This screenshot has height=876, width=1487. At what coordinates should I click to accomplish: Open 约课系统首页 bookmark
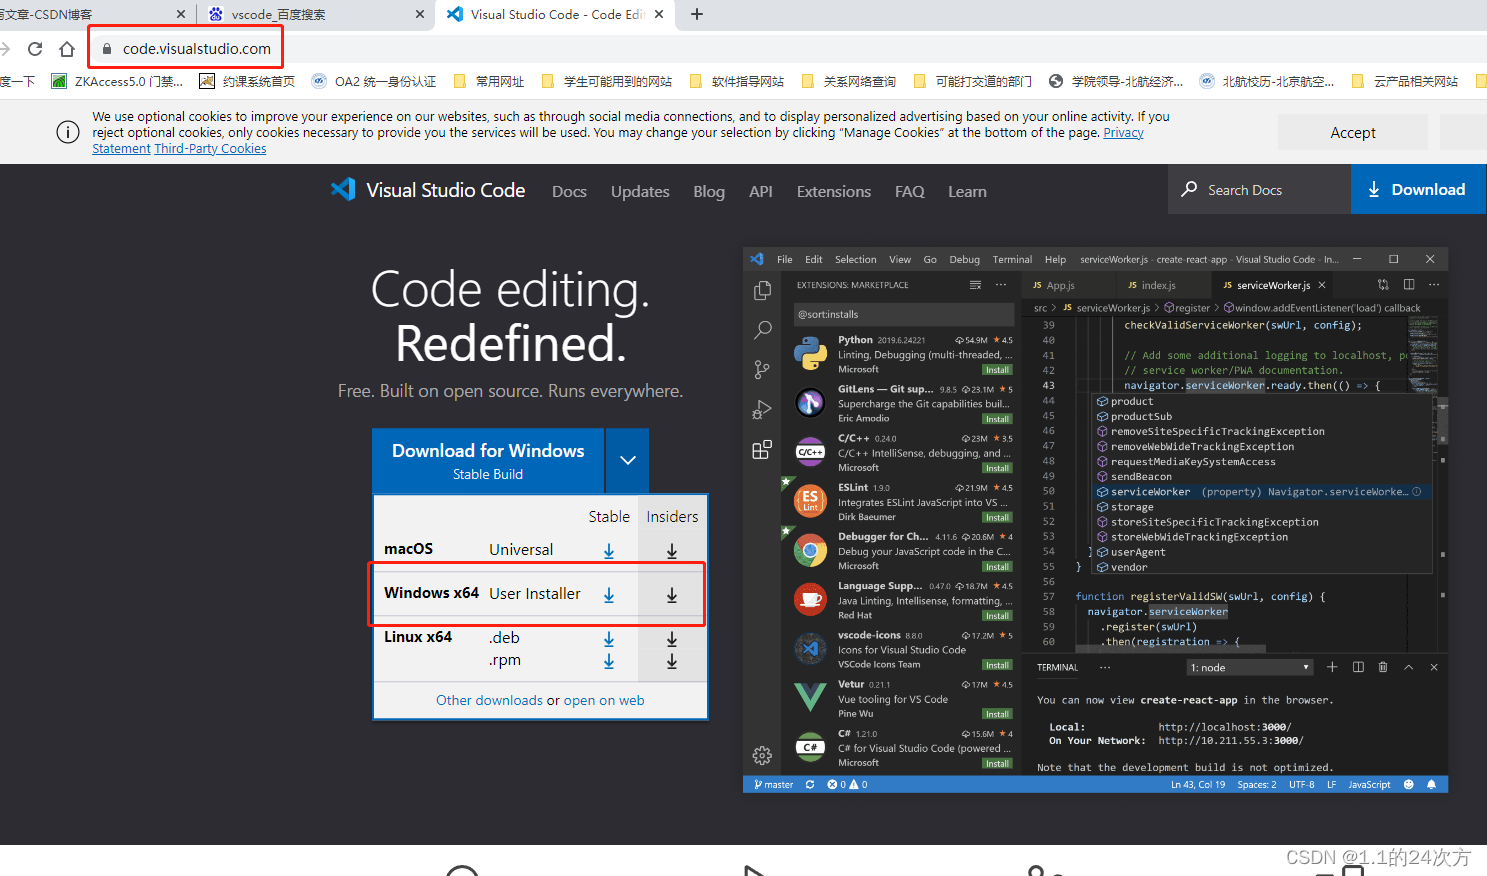point(247,81)
